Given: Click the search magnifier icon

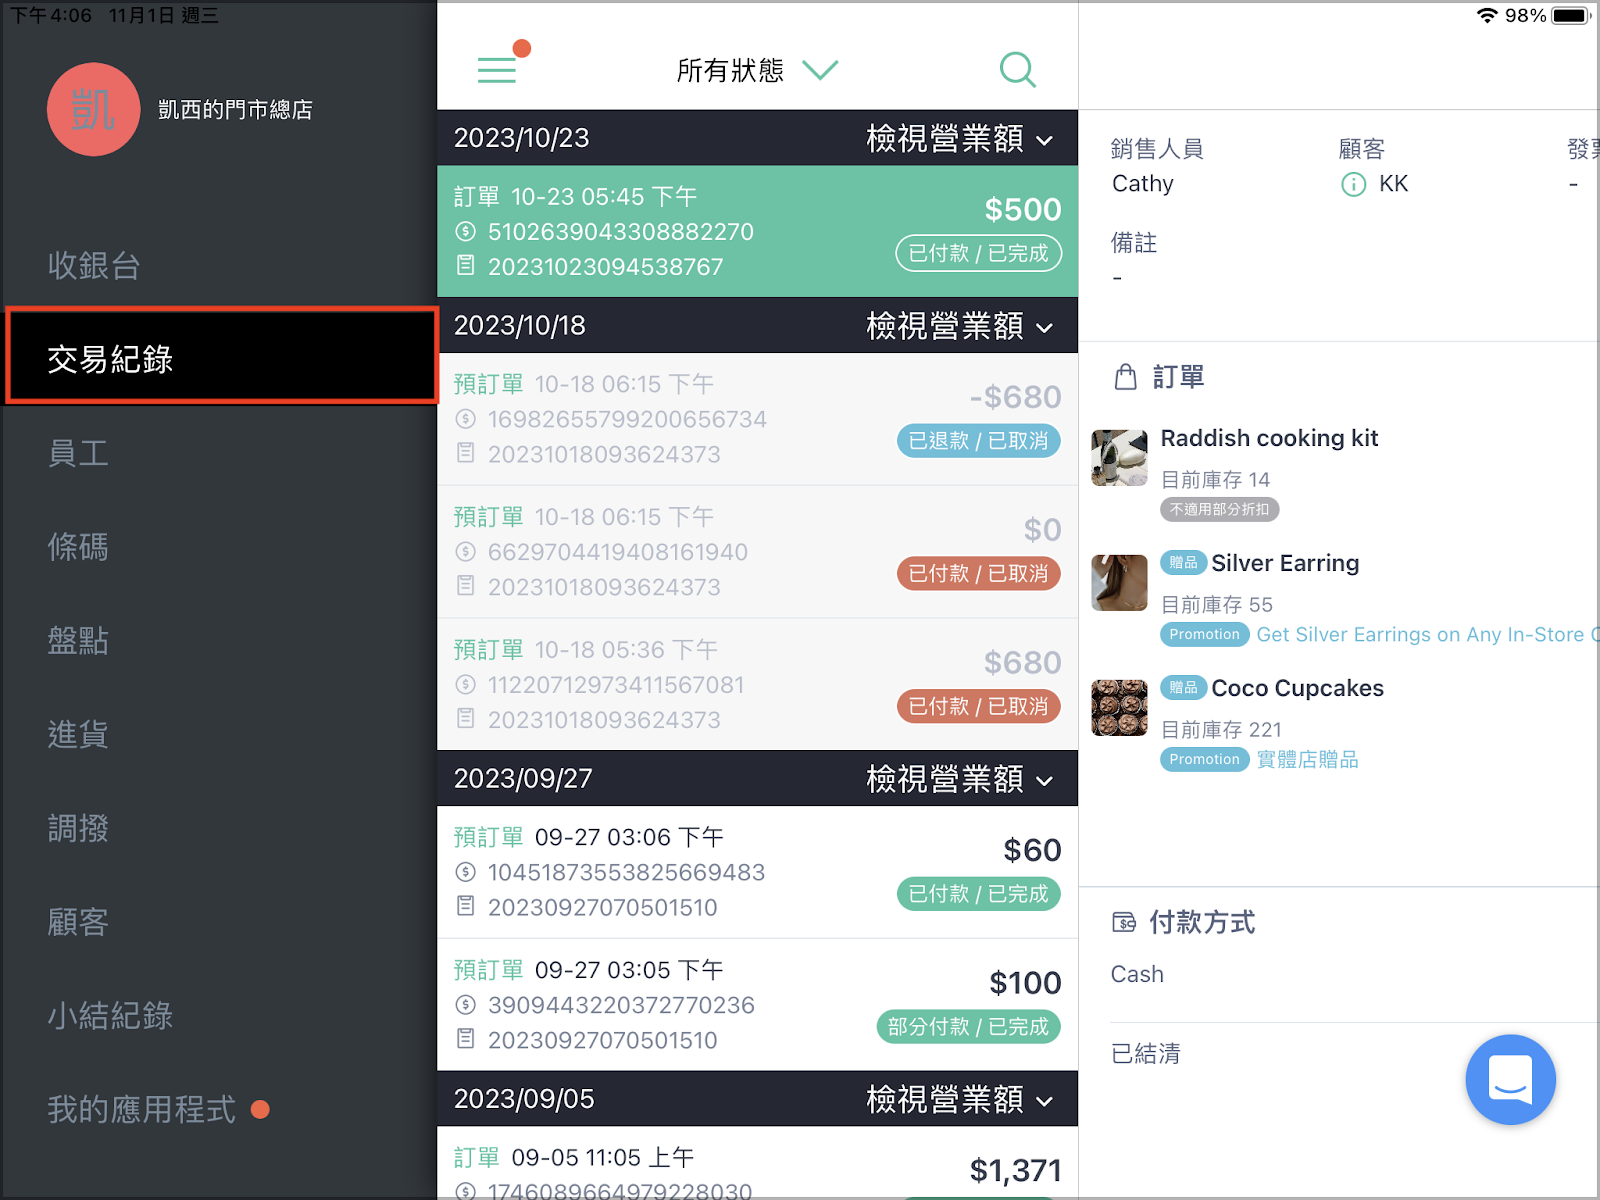Looking at the screenshot, I should [x=1017, y=70].
